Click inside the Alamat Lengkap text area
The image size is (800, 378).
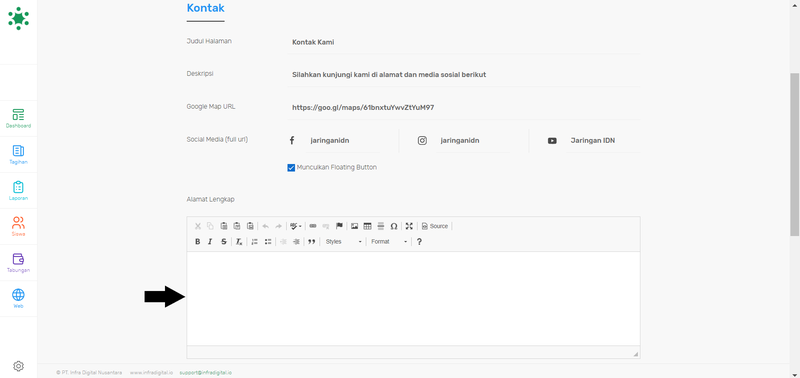413,298
